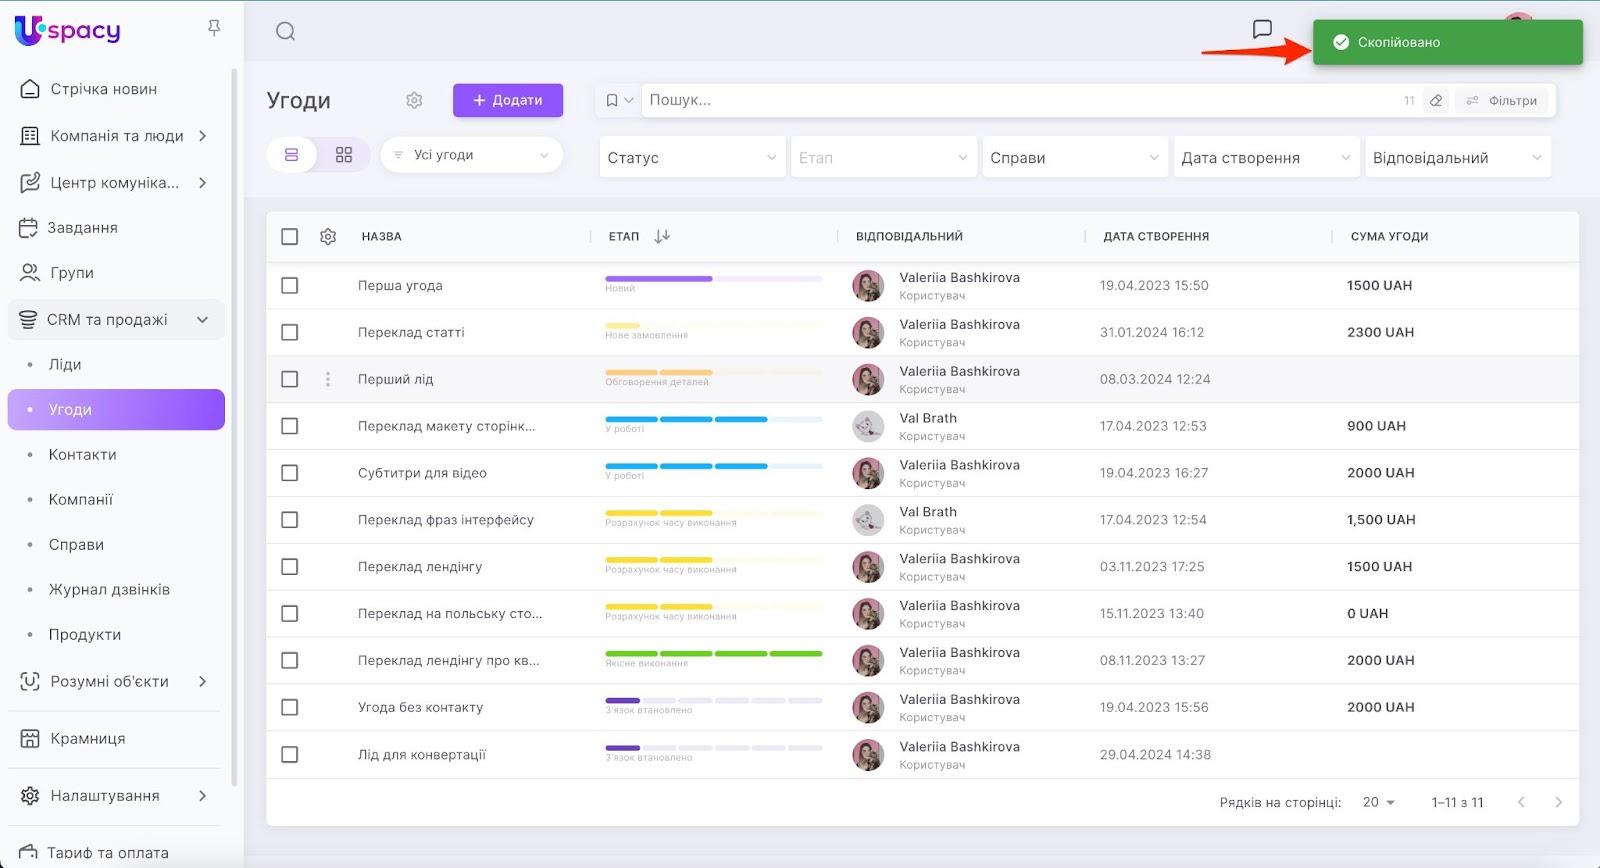The width and height of the screenshot is (1600, 868).
Task: Open the chat messages icon
Action: (1262, 29)
